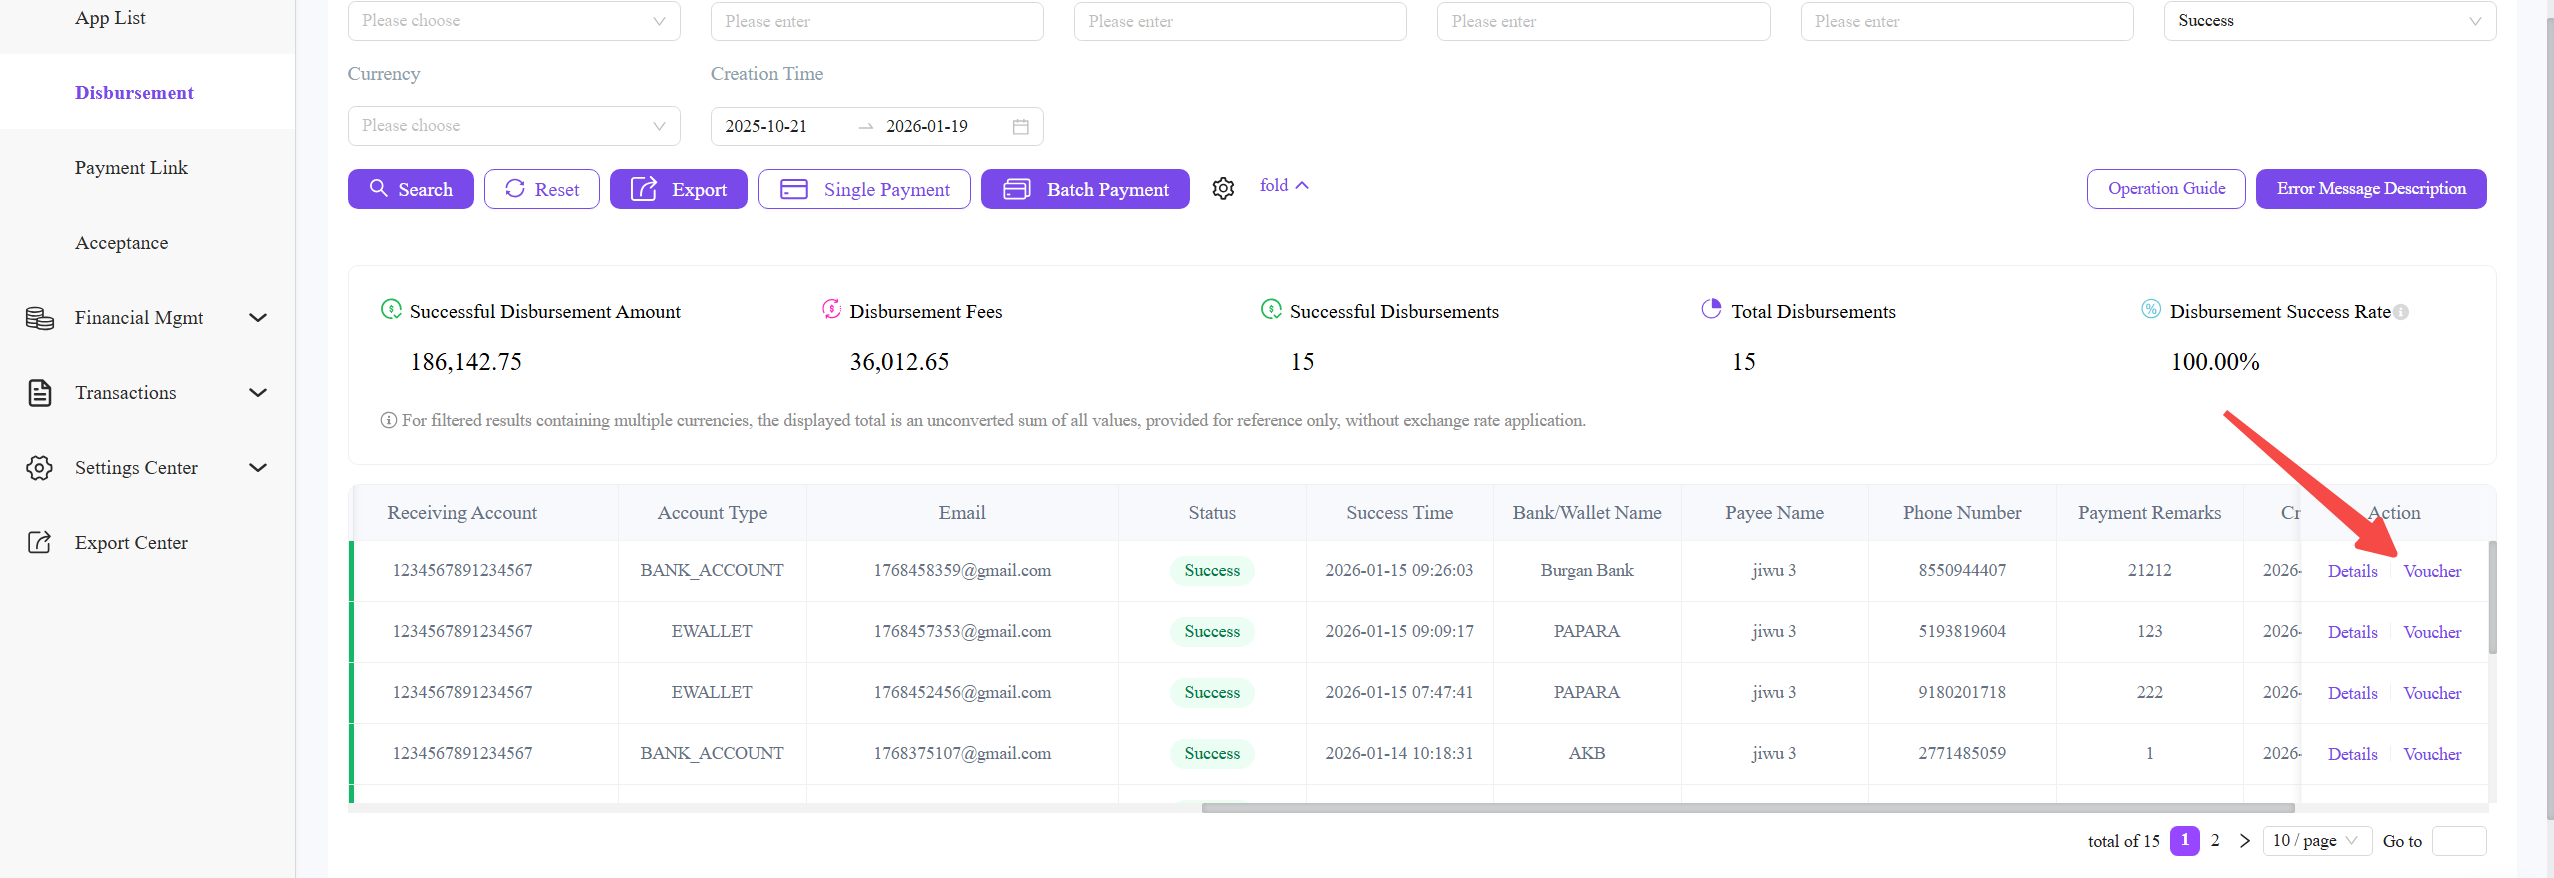Collapse filters using the fold toggle
Screen dimensions: 2554x878
[1283, 186]
